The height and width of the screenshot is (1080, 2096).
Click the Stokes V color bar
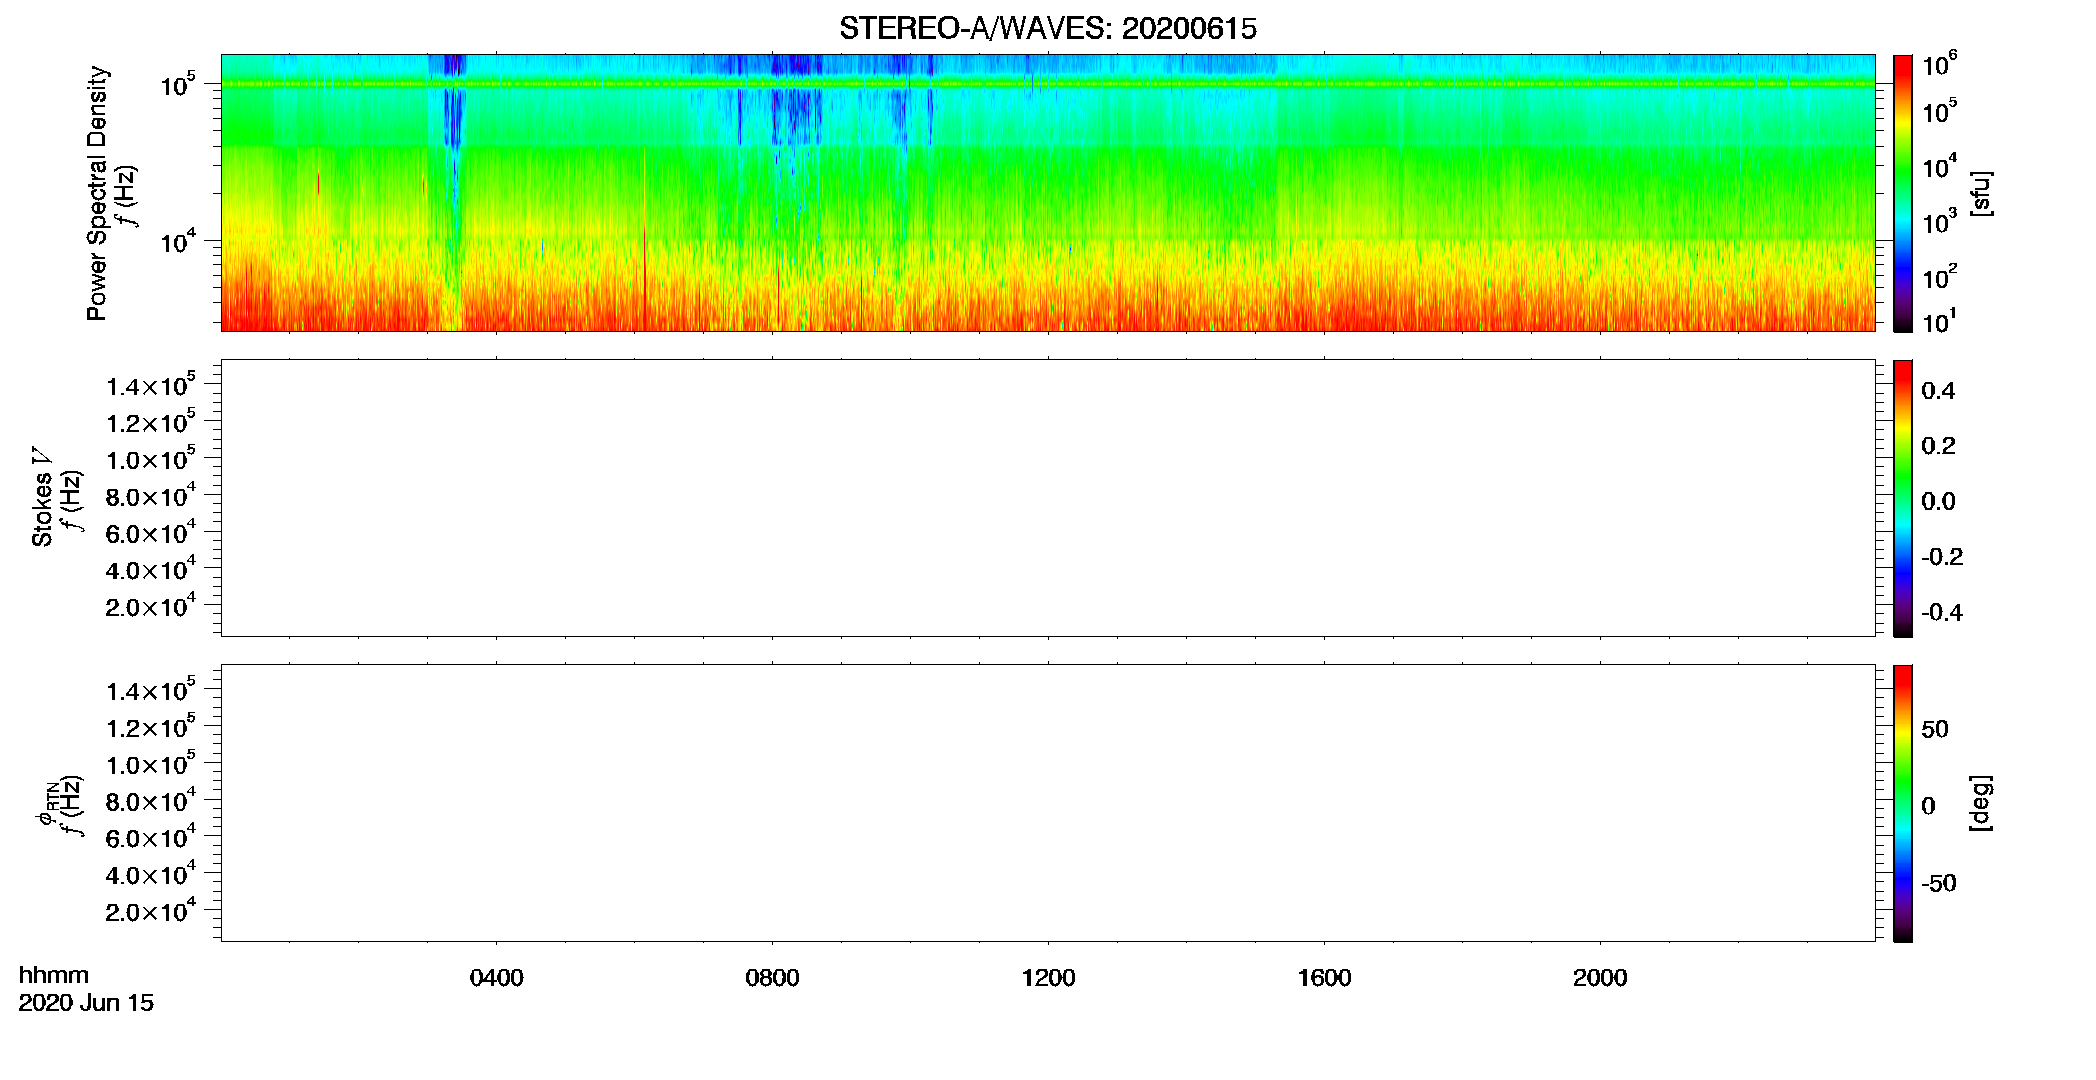[1902, 498]
